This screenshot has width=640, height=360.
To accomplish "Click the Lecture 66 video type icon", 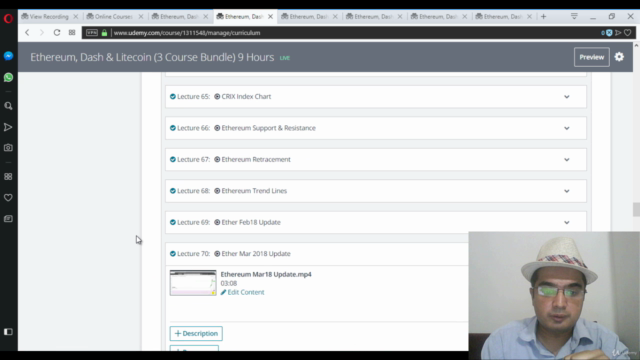I will [x=217, y=128].
